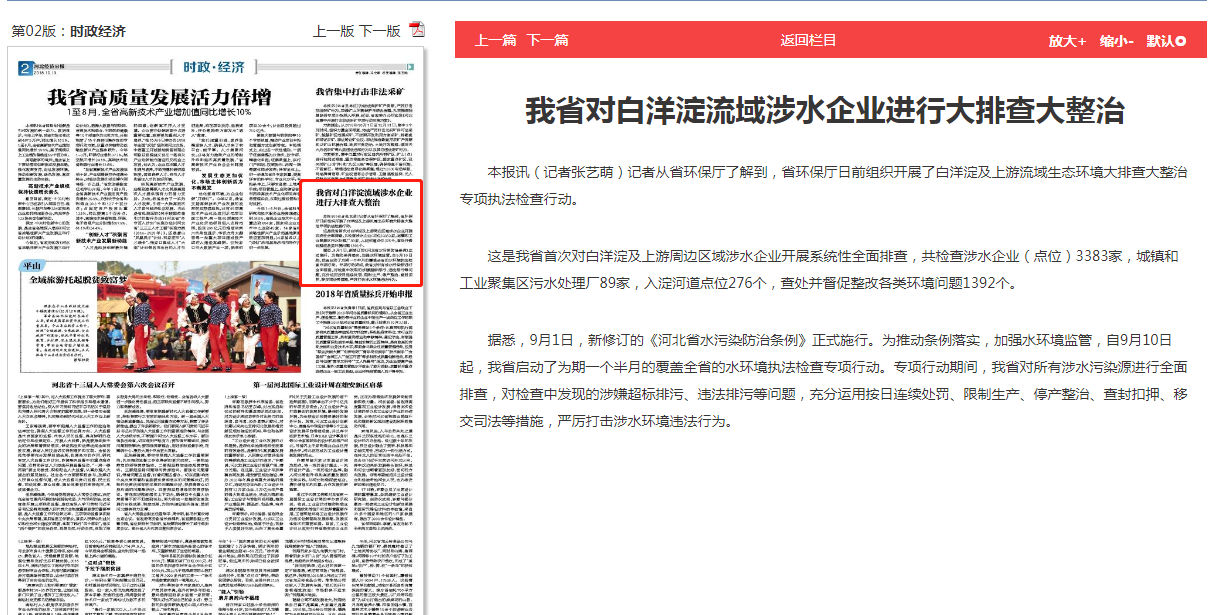The width and height of the screenshot is (1216, 615).
Task: Enlarge text with 放大+ button
Action: 1067,41
